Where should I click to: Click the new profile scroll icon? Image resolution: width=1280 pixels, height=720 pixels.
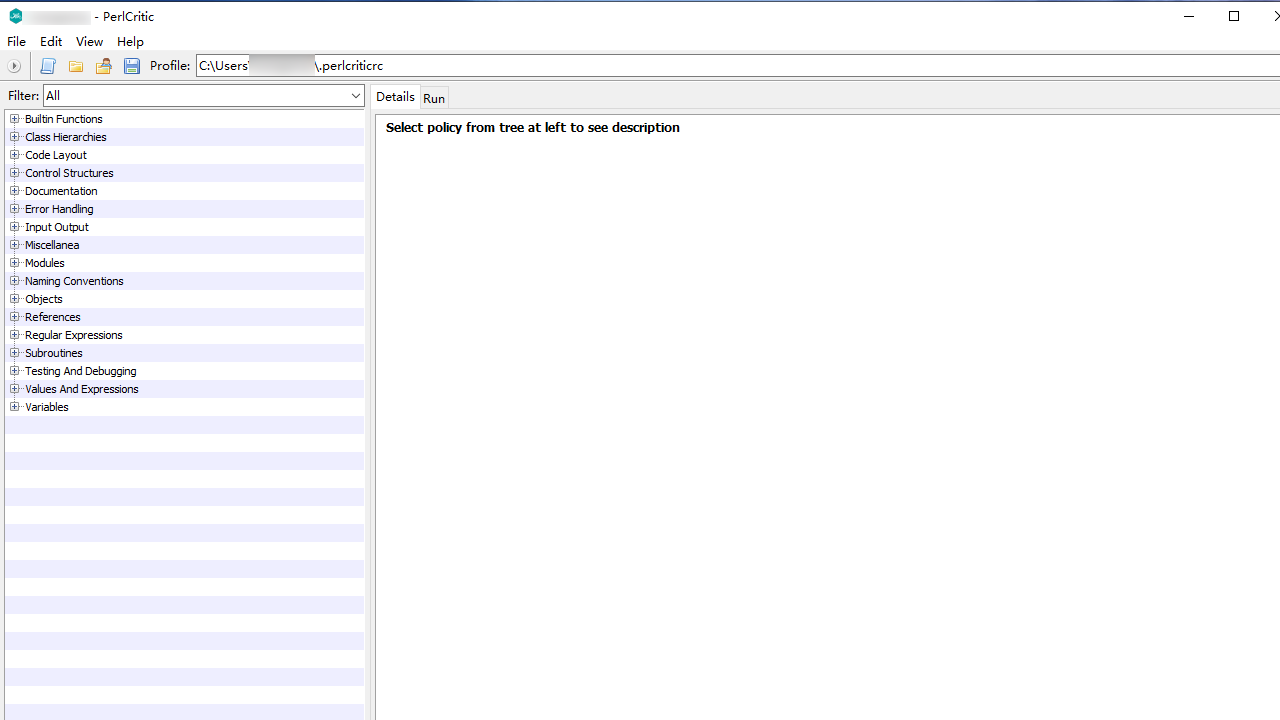tap(47, 66)
